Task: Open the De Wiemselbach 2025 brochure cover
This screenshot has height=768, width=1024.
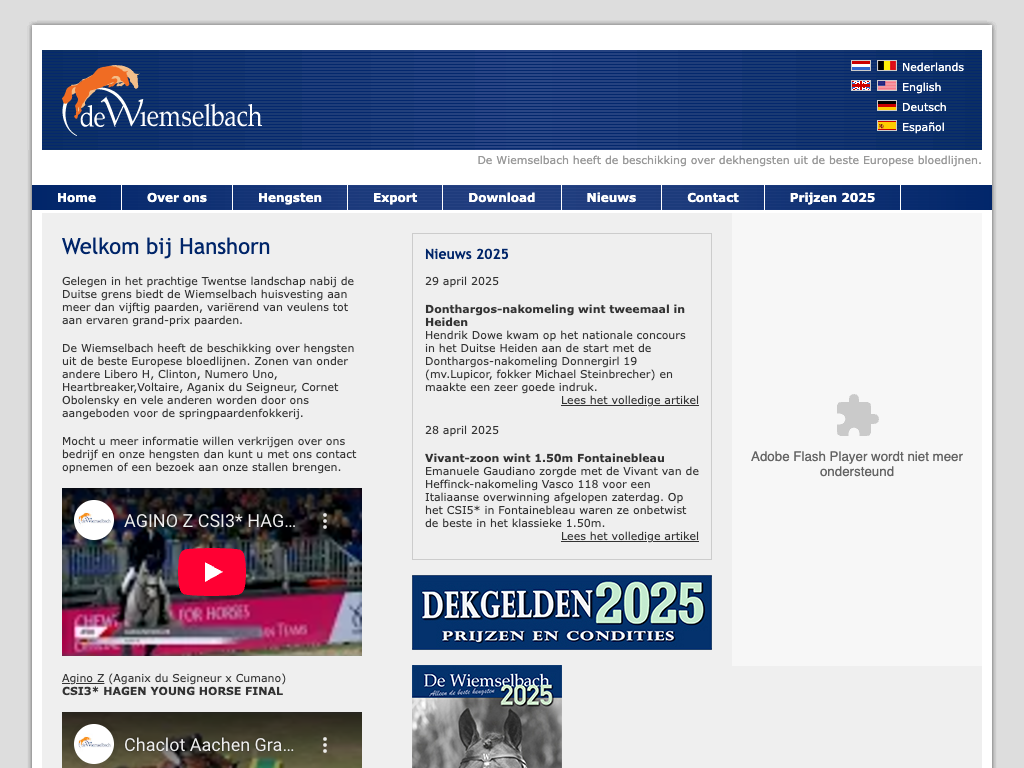Action: click(x=487, y=717)
